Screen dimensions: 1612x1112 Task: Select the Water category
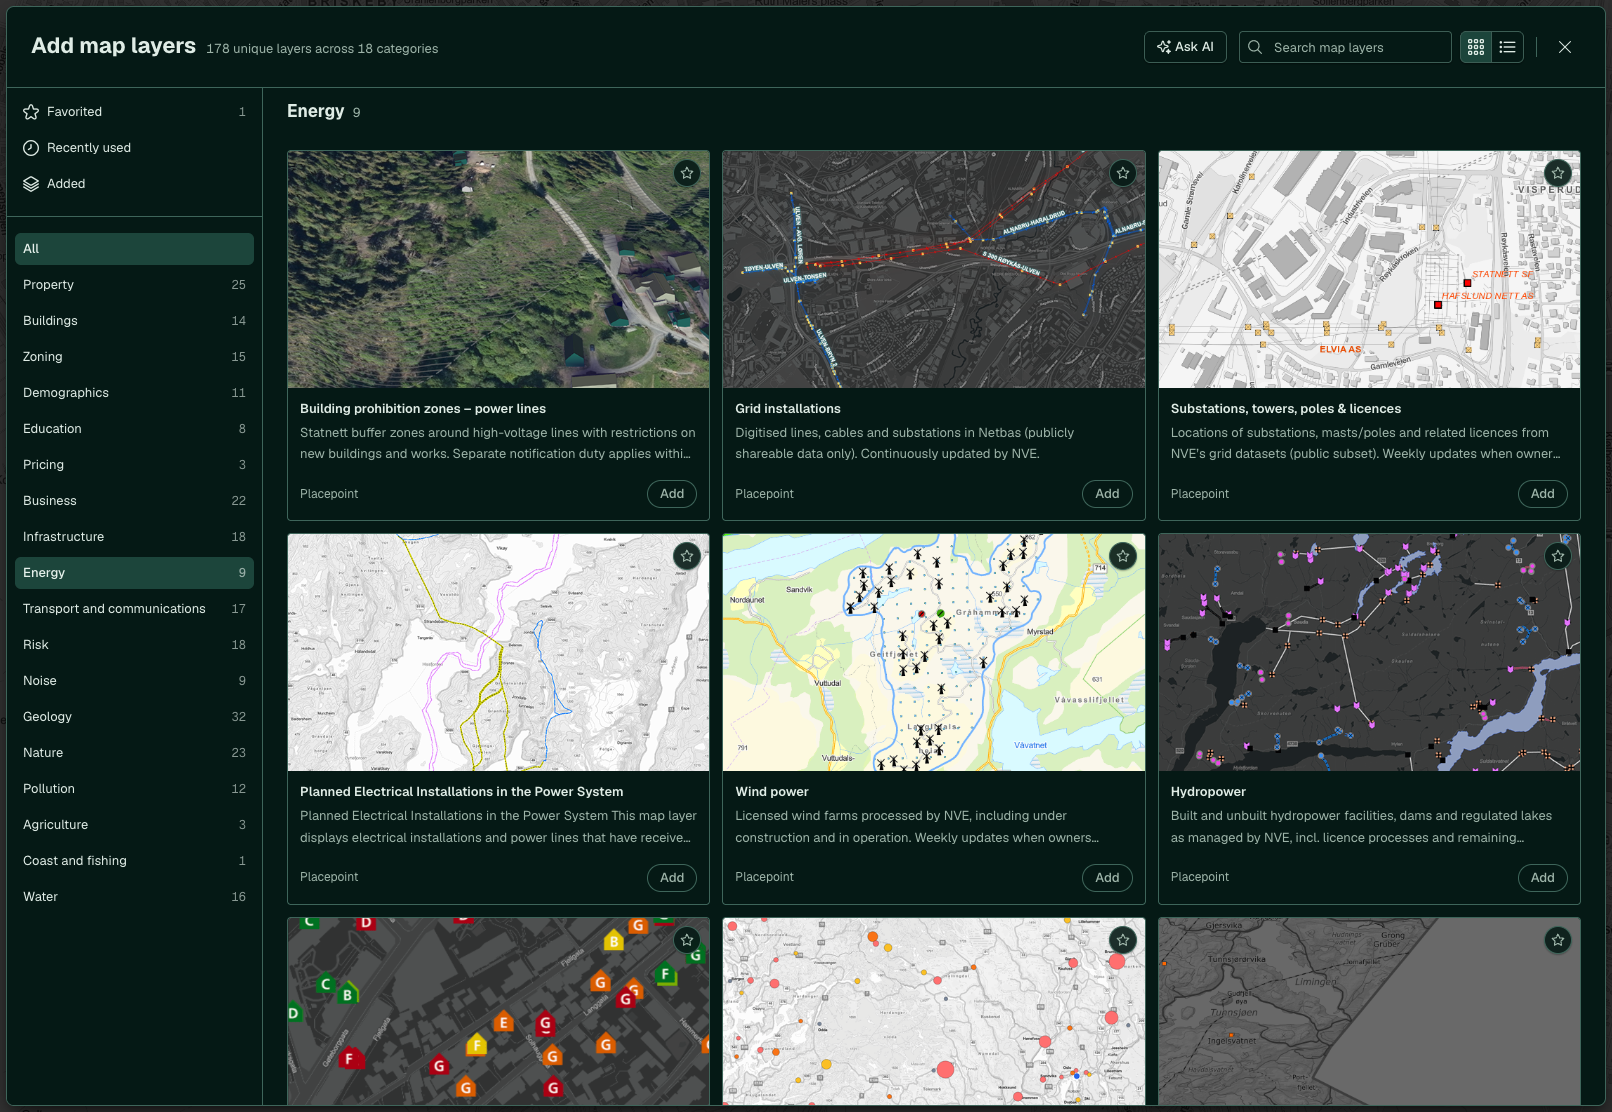(x=134, y=897)
